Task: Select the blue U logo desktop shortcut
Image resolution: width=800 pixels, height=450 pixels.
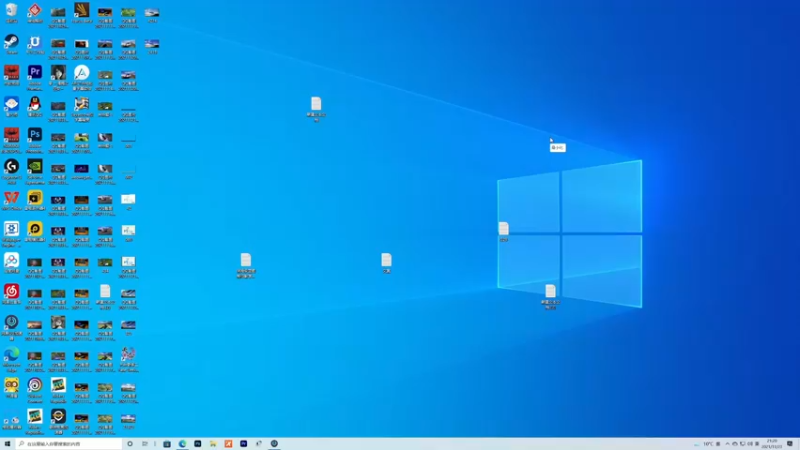Action: (x=35, y=44)
